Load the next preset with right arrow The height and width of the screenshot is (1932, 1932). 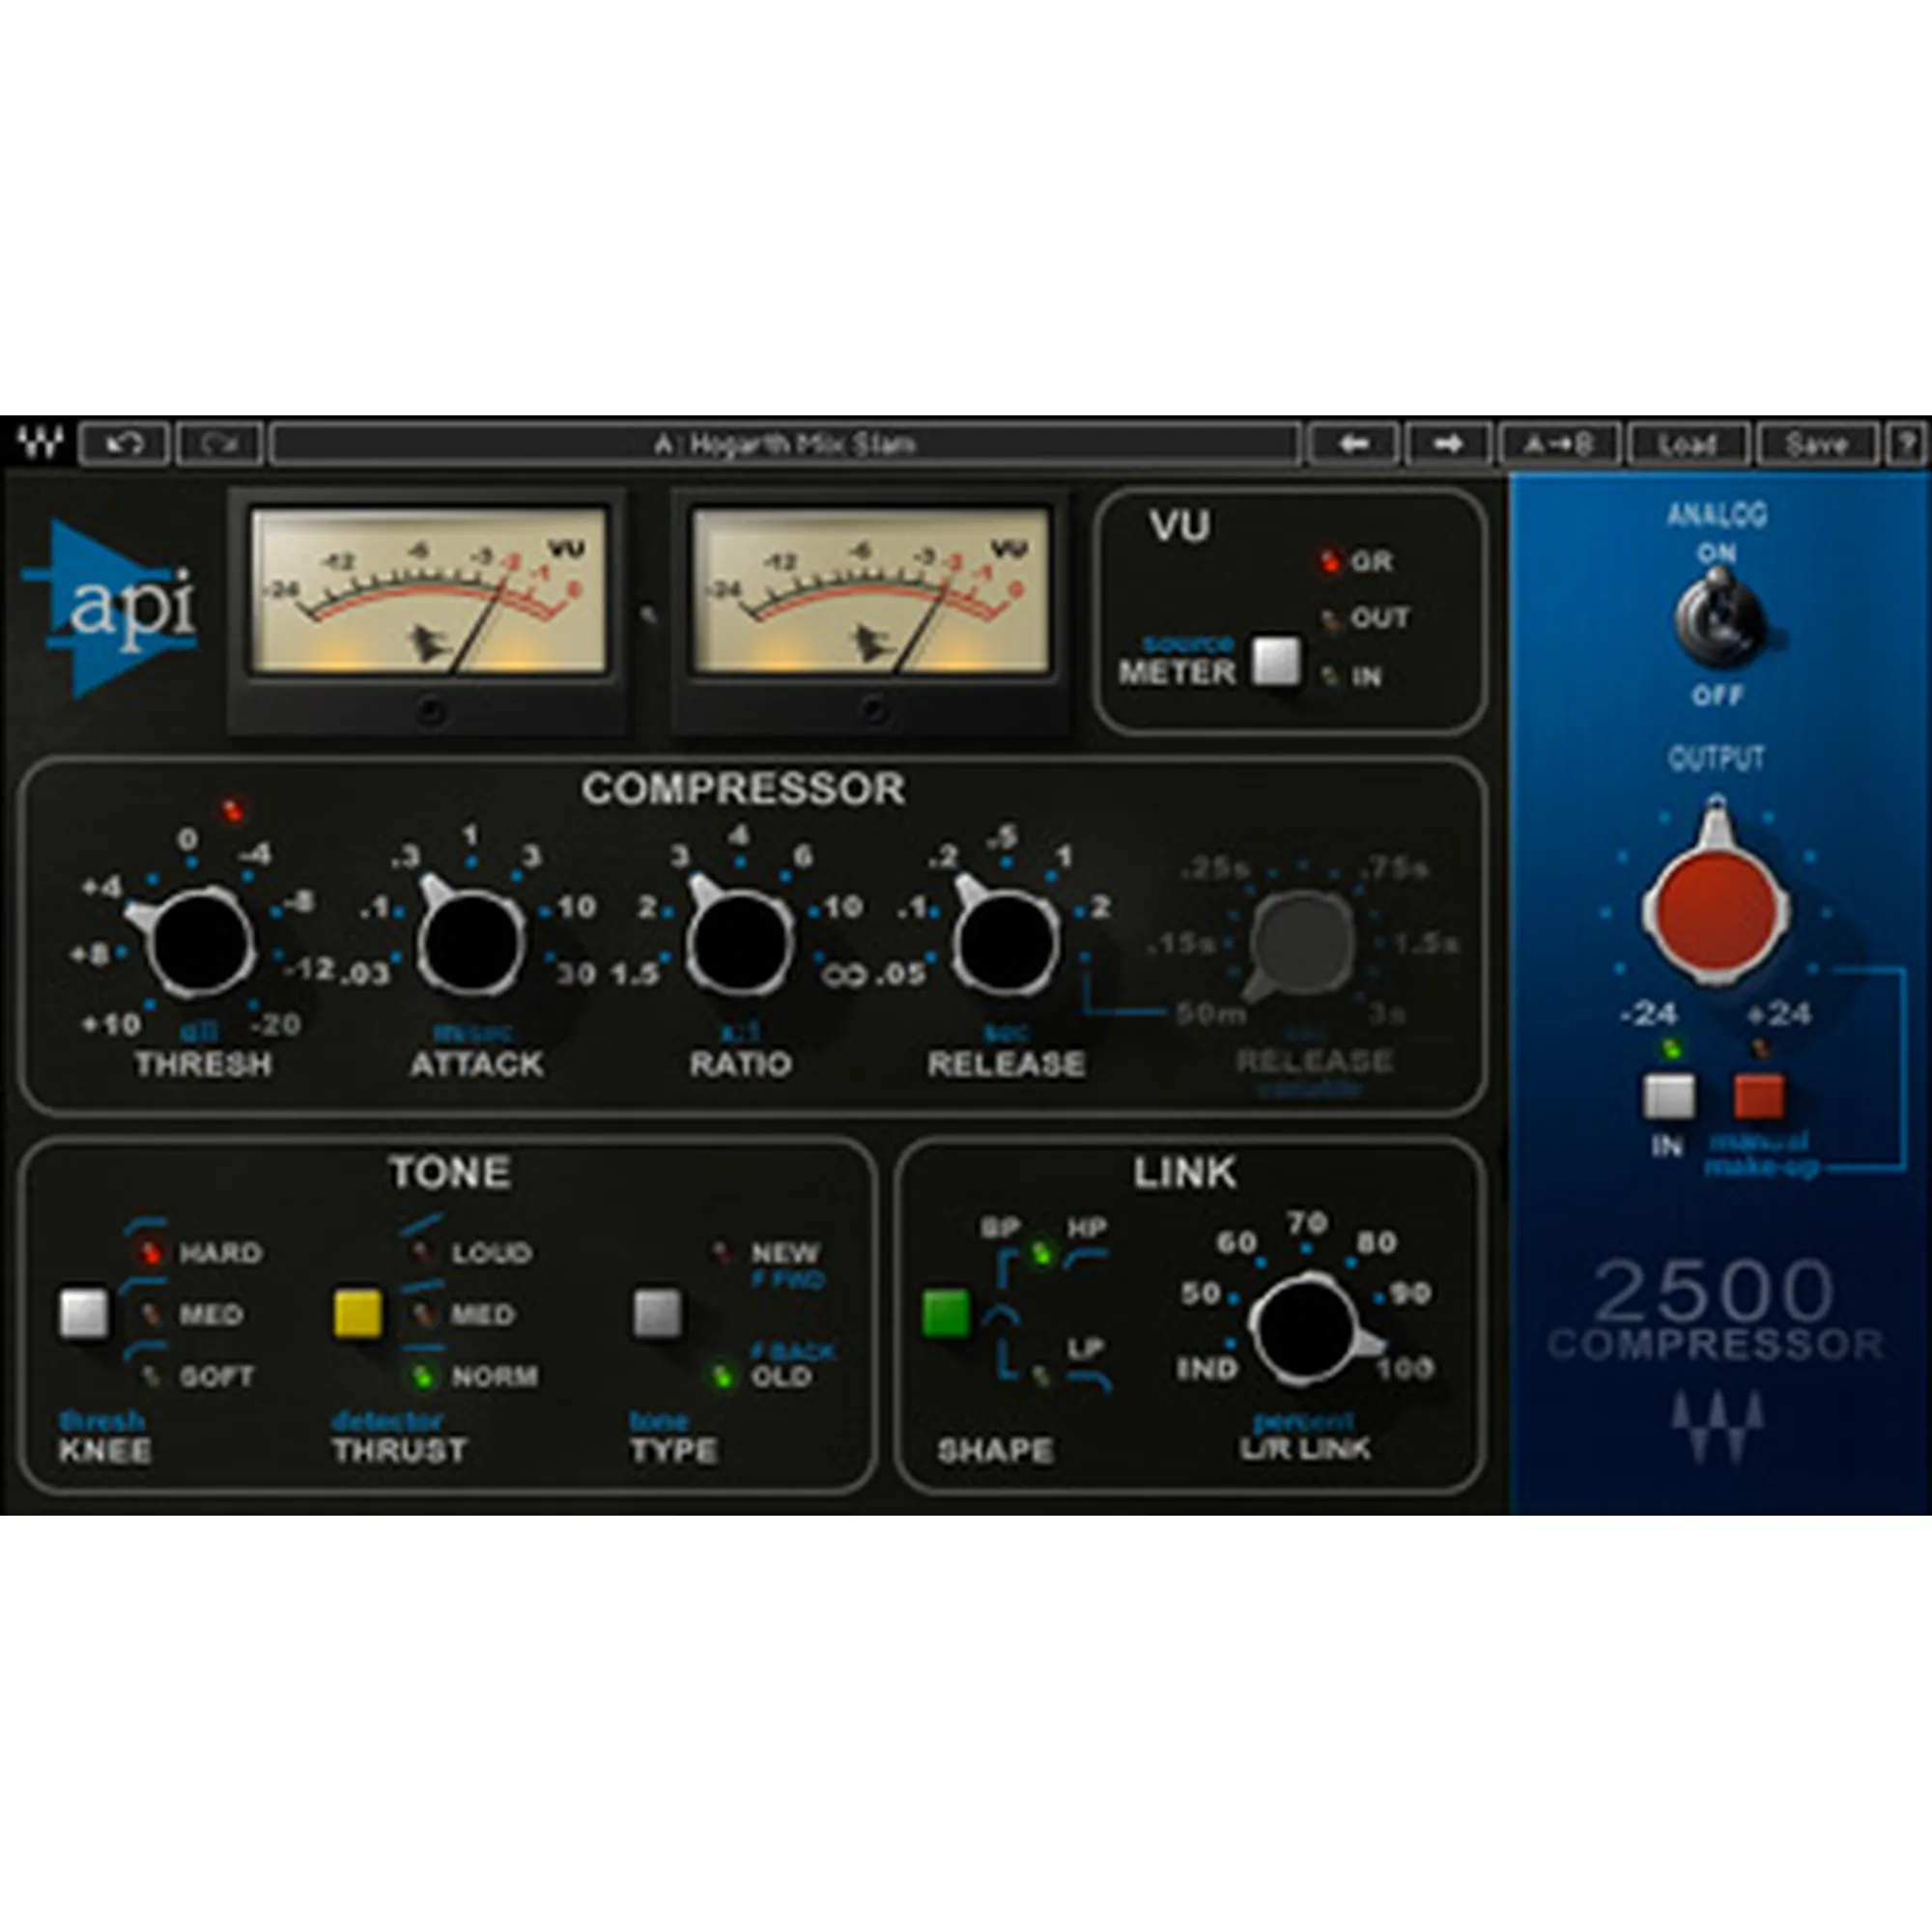[x=1448, y=444]
